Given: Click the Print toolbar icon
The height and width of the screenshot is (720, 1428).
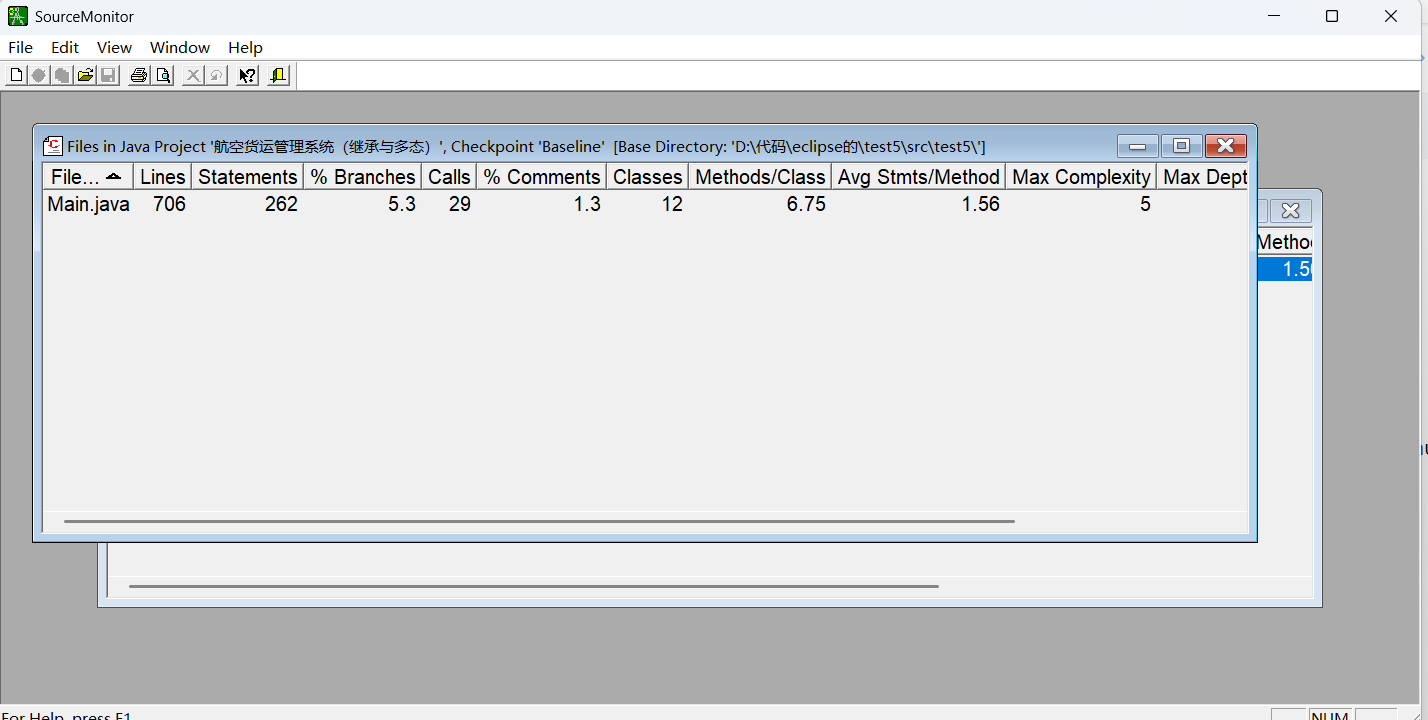Looking at the screenshot, I should [x=139, y=75].
